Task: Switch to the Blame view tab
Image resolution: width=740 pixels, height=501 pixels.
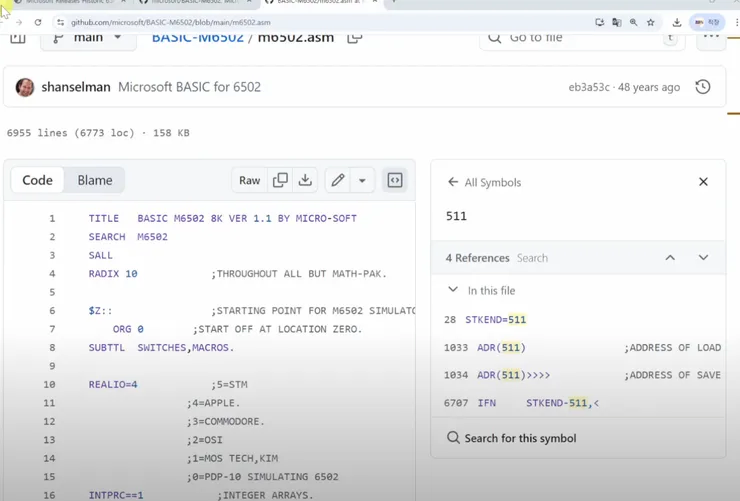Action: pos(95,180)
